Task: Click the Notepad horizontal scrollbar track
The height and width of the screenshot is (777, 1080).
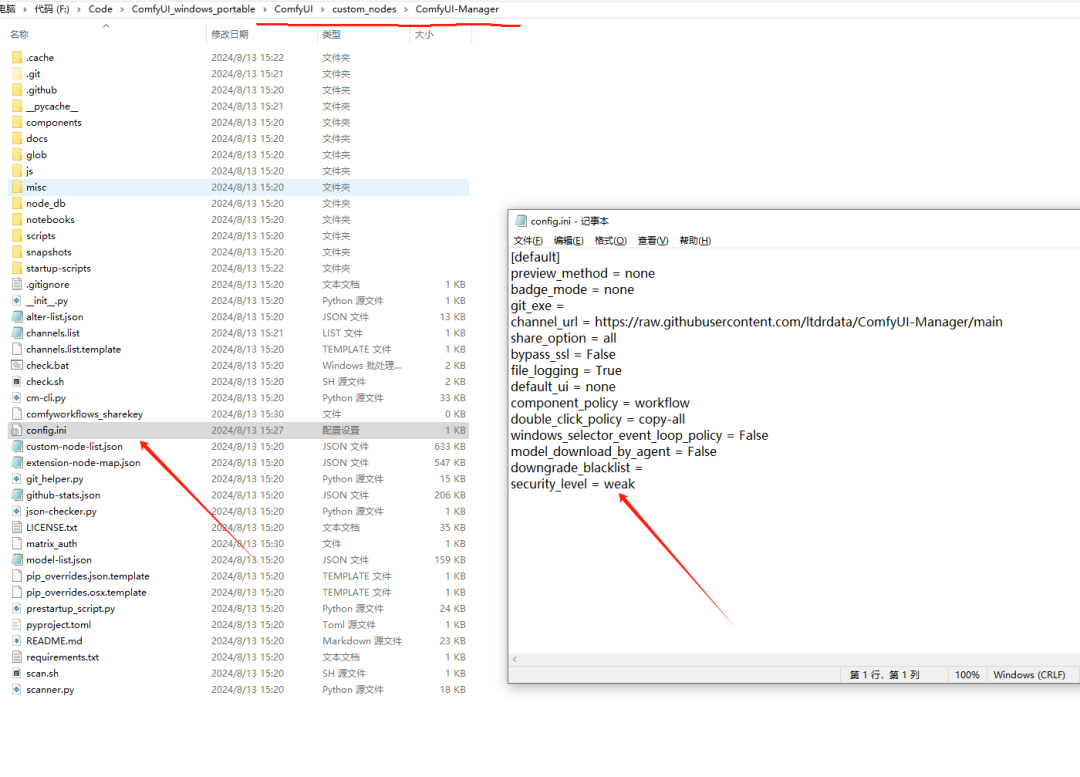Action: pyautogui.click(x=790, y=659)
